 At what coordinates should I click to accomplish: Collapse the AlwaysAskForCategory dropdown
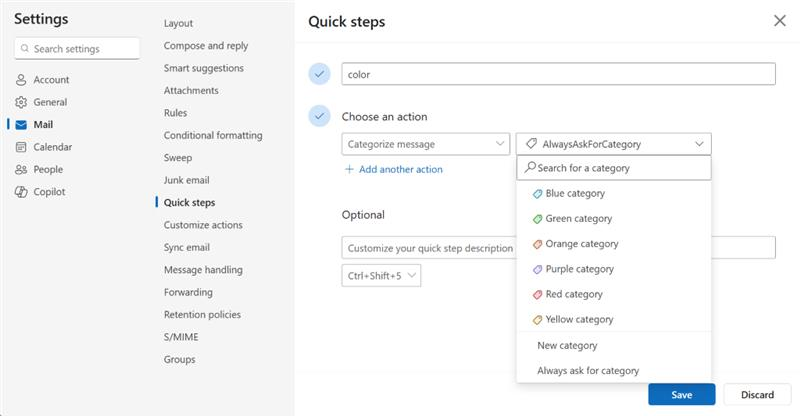point(699,144)
